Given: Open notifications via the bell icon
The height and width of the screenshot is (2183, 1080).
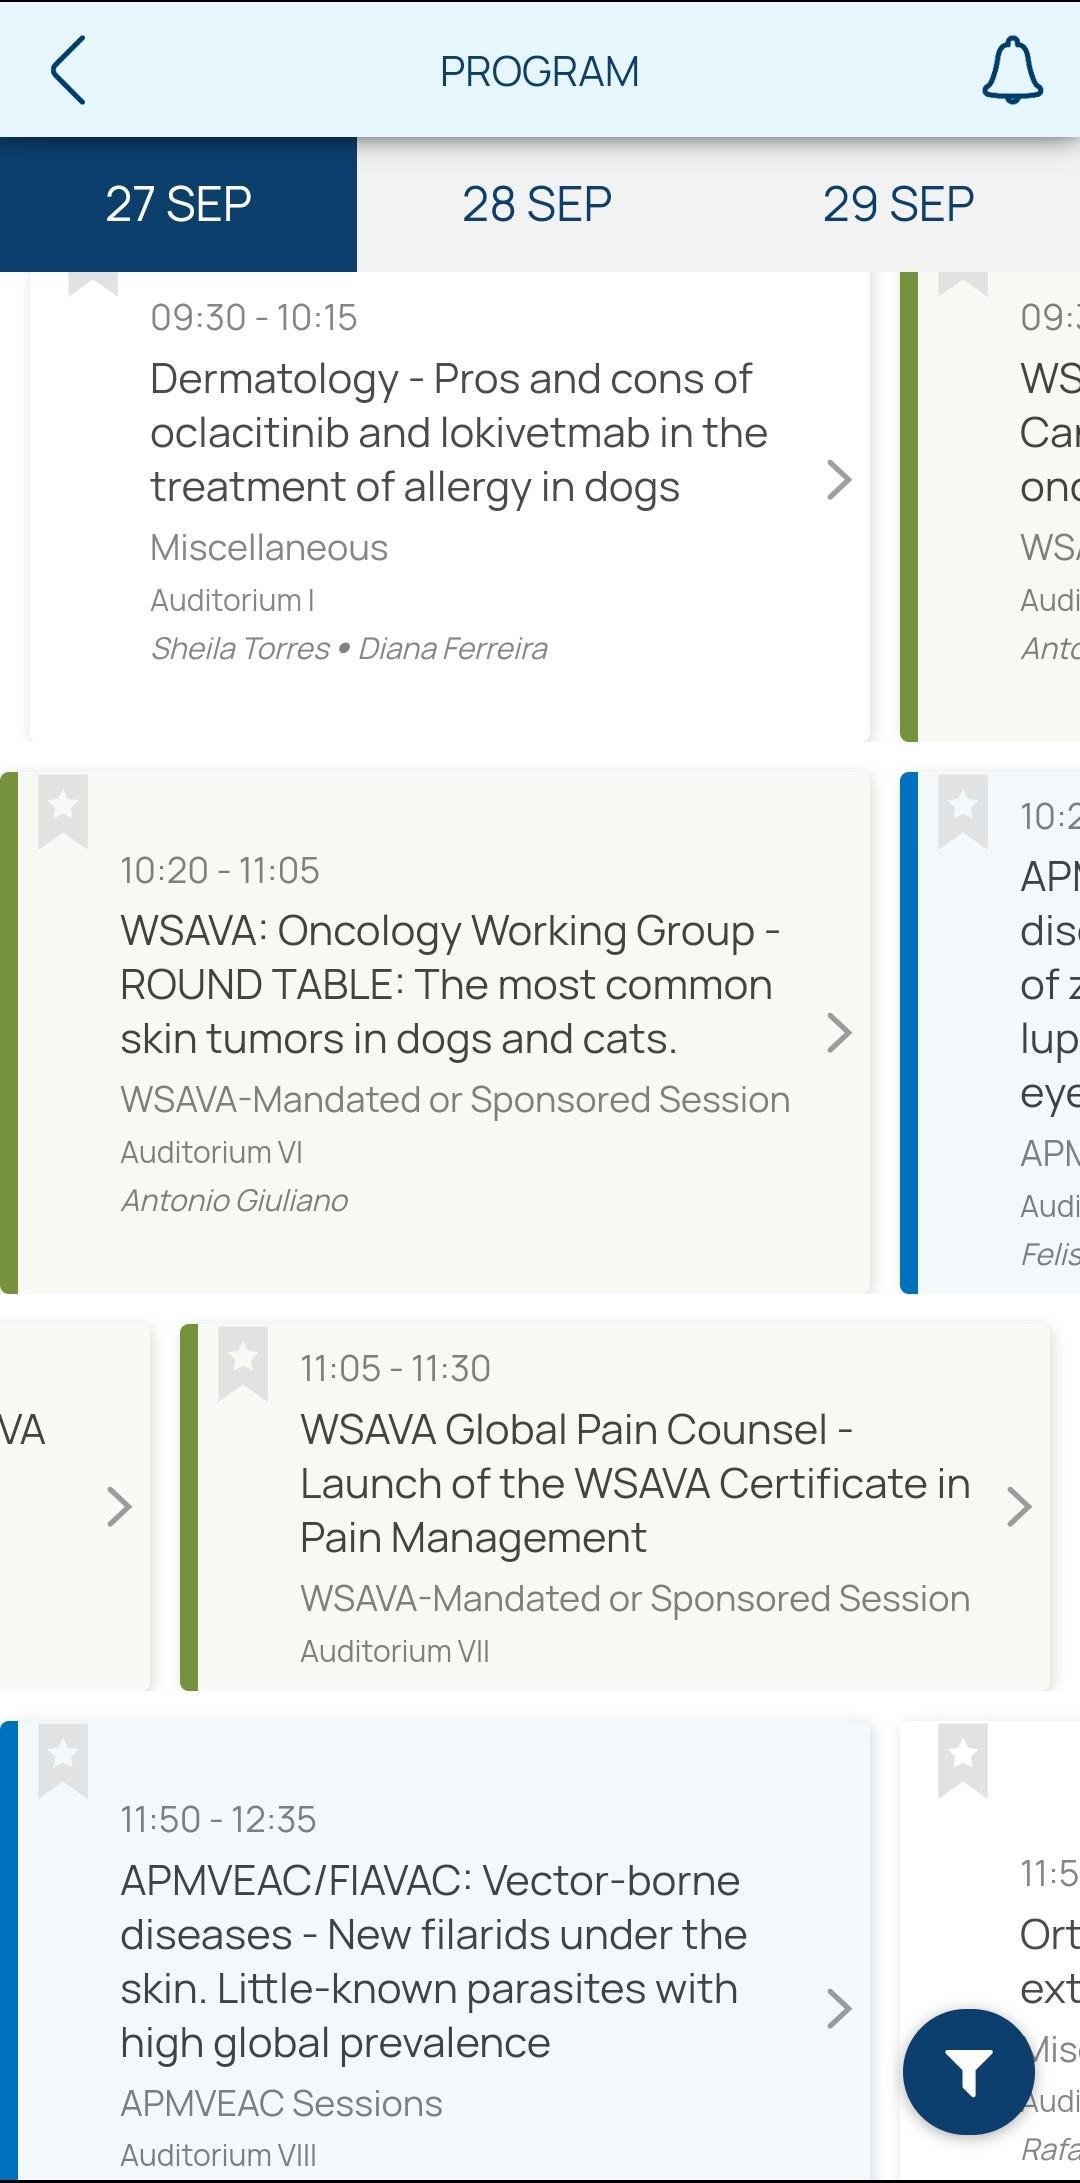Looking at the screenshot, I should (x=1012, y=70).
